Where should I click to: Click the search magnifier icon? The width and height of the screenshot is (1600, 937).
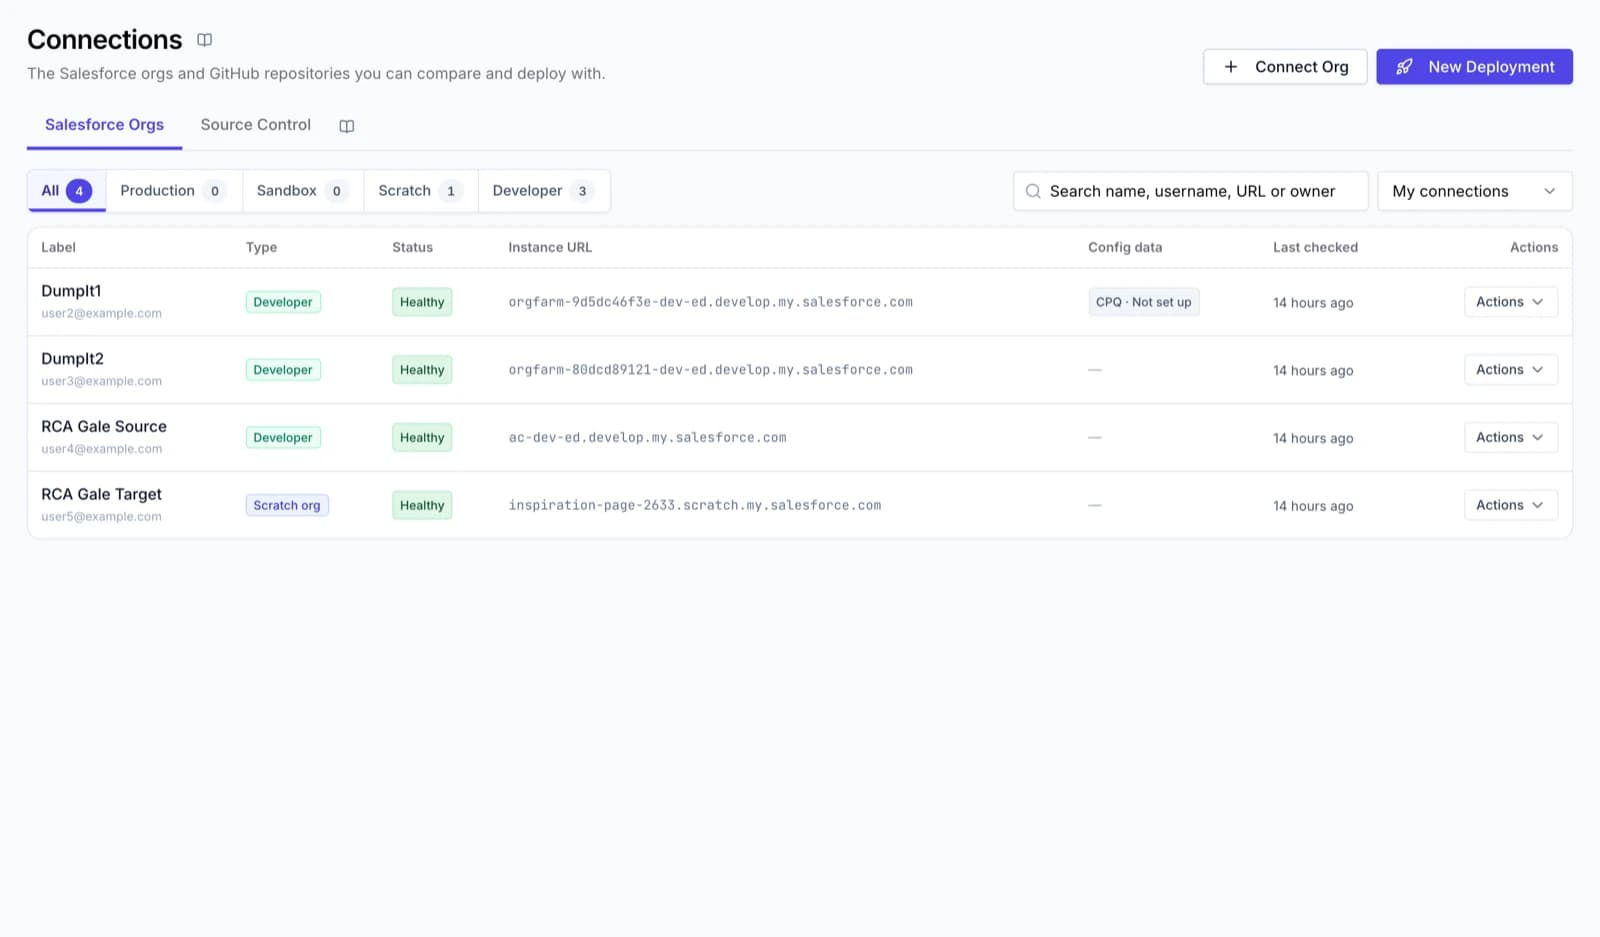(1033, 191)
